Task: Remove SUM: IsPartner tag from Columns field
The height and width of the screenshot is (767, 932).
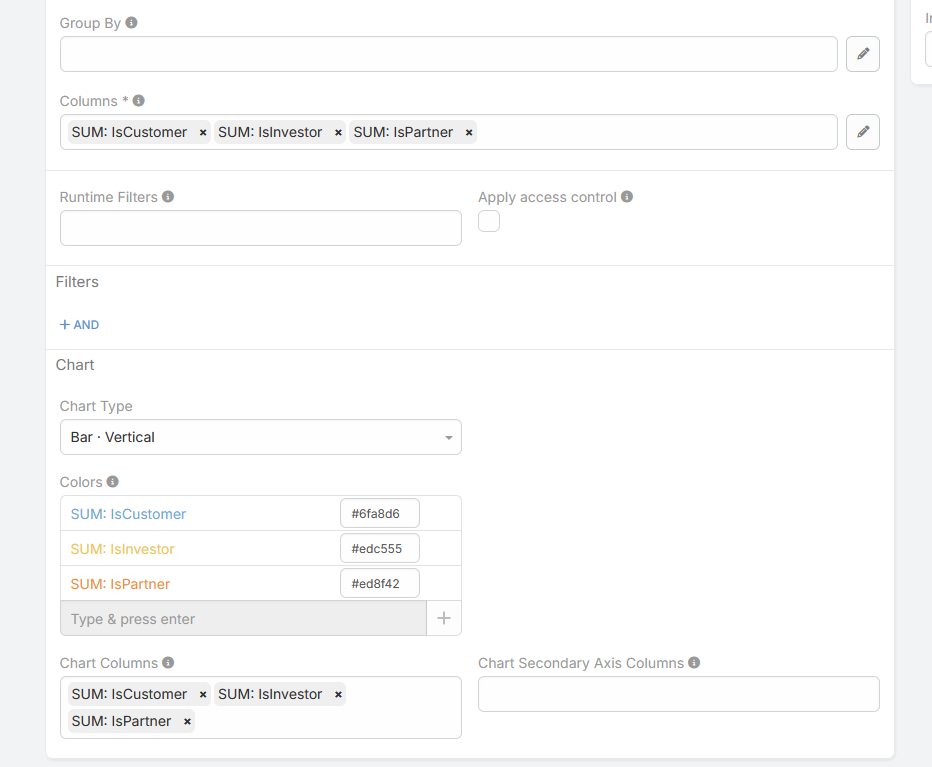Action: 468,132
